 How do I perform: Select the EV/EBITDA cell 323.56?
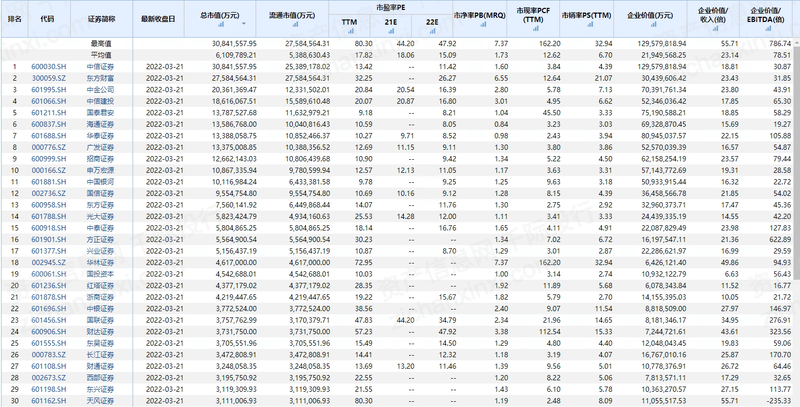coord(781,332)
